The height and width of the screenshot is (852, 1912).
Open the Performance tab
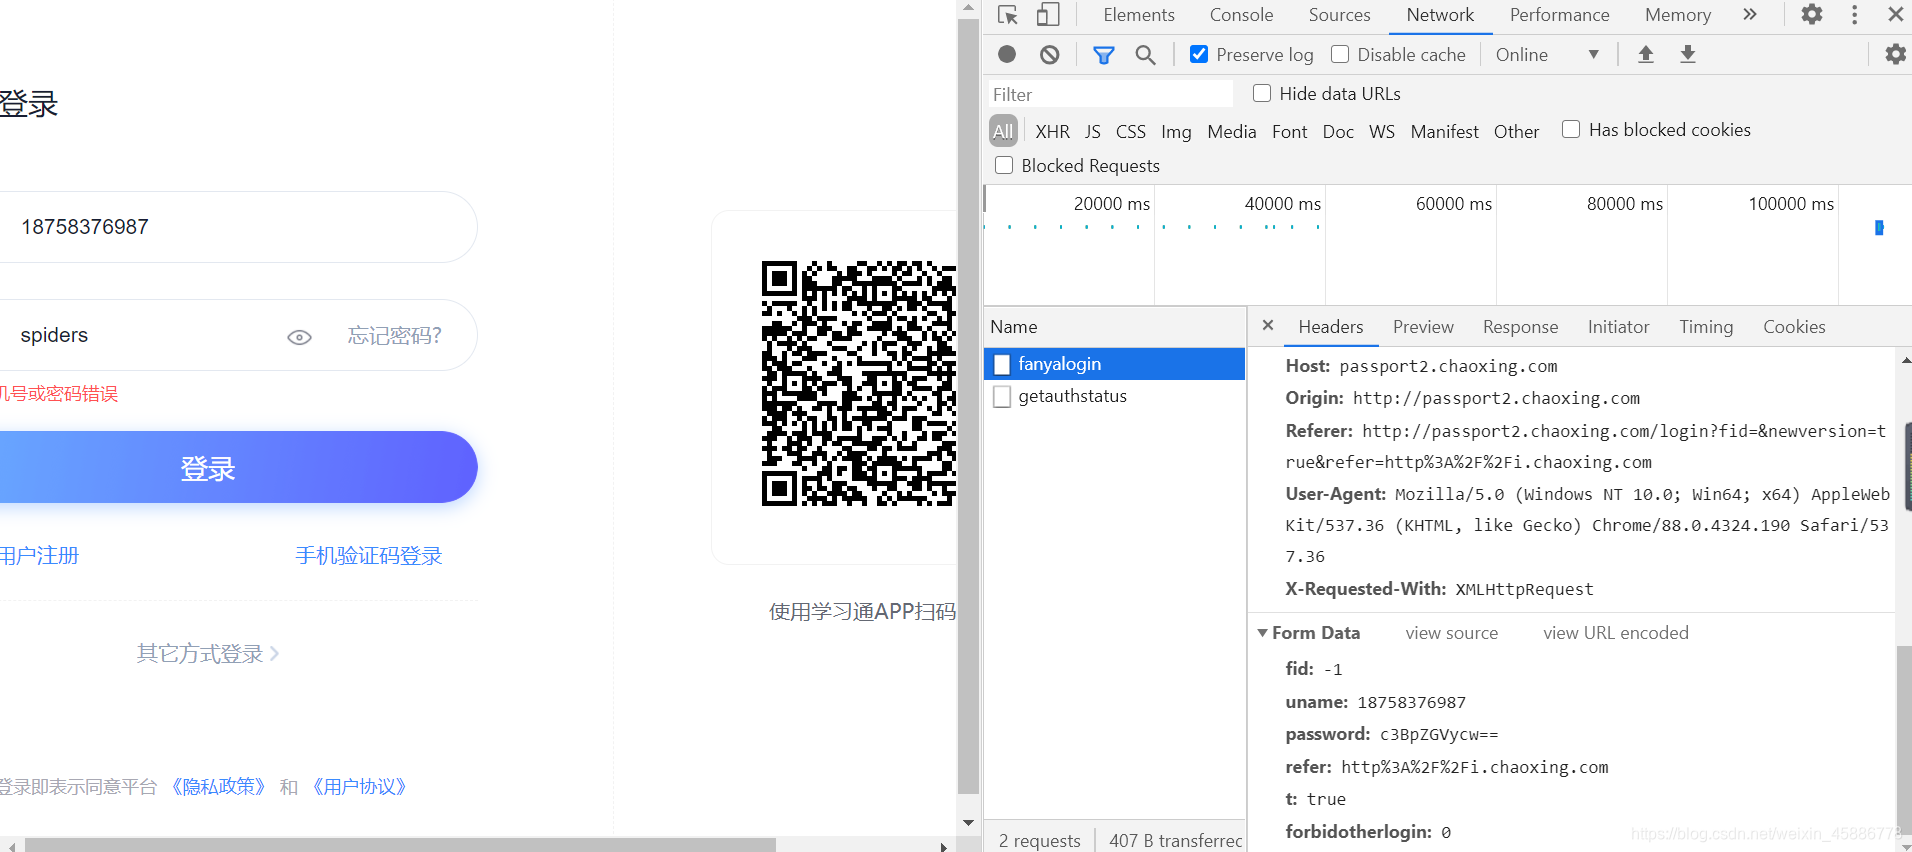click(1559, 15)
